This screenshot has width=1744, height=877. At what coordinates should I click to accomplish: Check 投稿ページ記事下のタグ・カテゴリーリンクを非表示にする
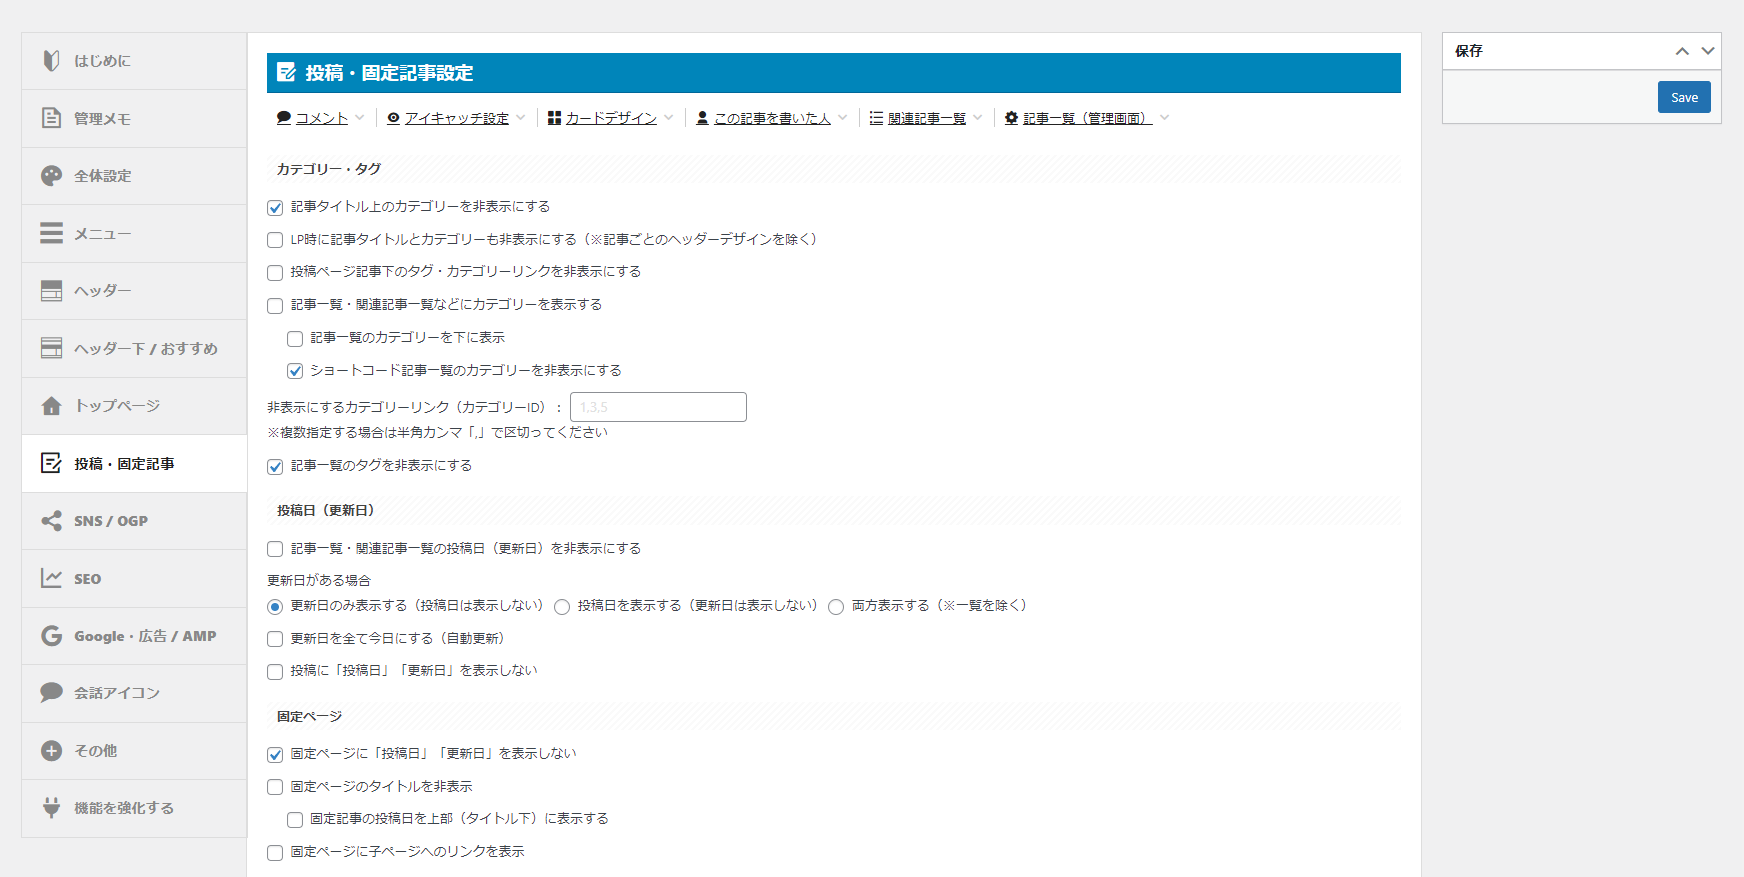click(x=275, y=273)
